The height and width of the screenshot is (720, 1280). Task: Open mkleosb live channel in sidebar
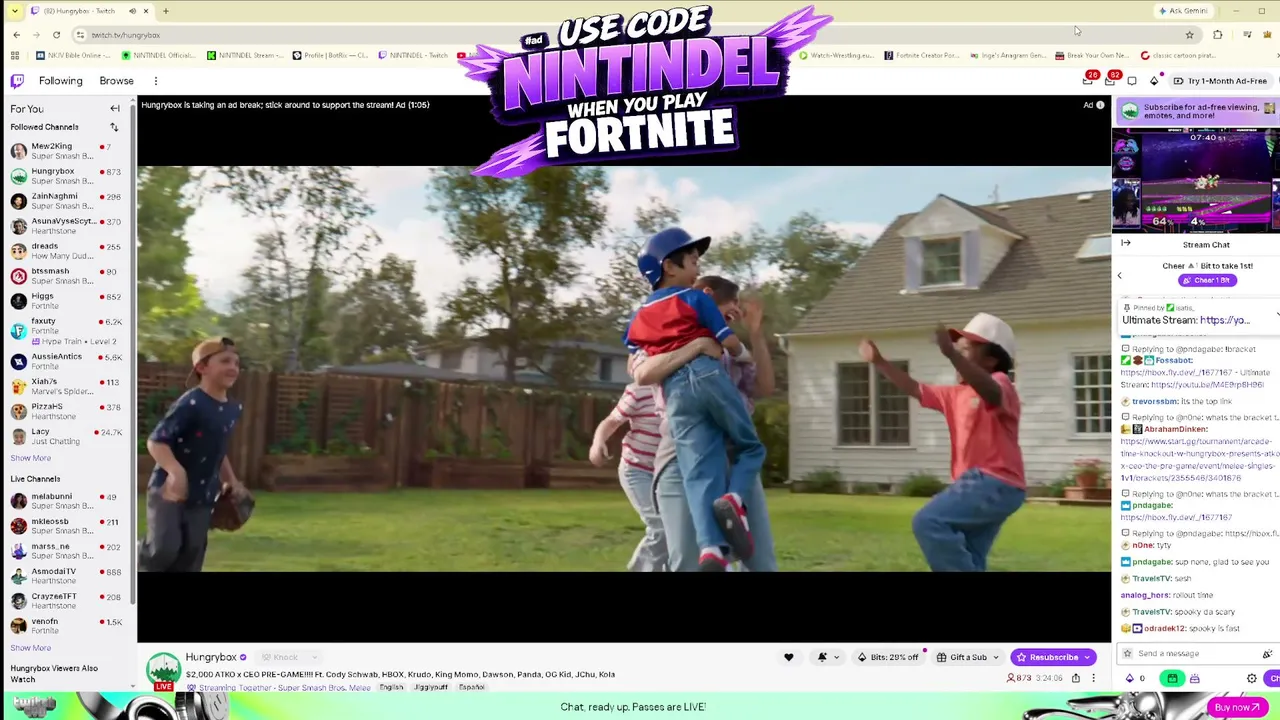[x=66, y=526]
